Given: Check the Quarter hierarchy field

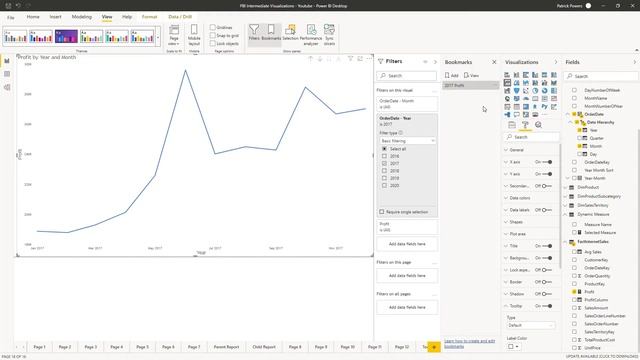Looking at the screenshot, I should pyautogui.click(x=579, y=138).
